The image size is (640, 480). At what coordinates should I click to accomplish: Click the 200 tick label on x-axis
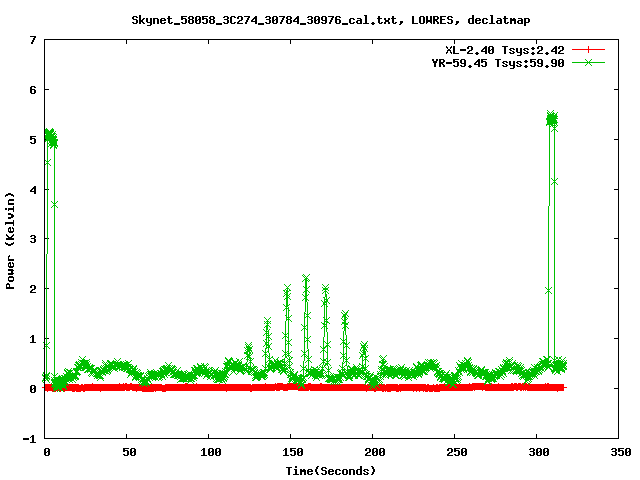point(374,453)
